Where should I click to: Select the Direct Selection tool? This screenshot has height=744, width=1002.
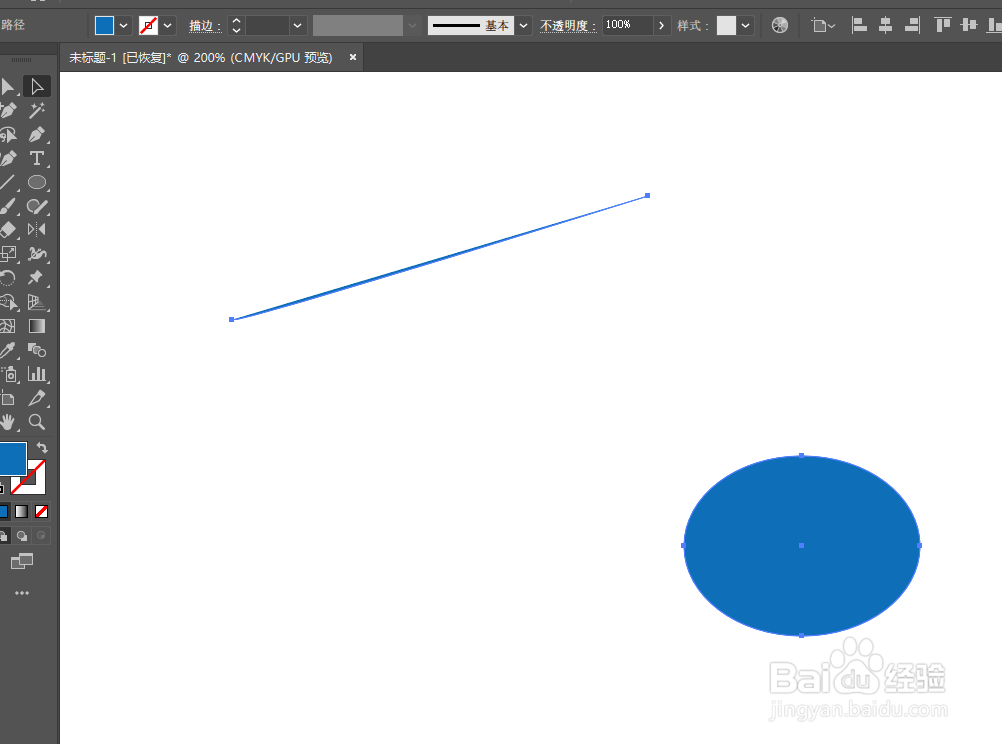(x=36, y=86)
